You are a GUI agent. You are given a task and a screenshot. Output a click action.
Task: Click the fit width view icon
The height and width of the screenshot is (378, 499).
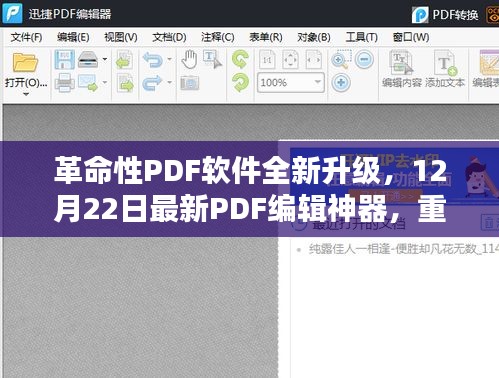point(314,60)
